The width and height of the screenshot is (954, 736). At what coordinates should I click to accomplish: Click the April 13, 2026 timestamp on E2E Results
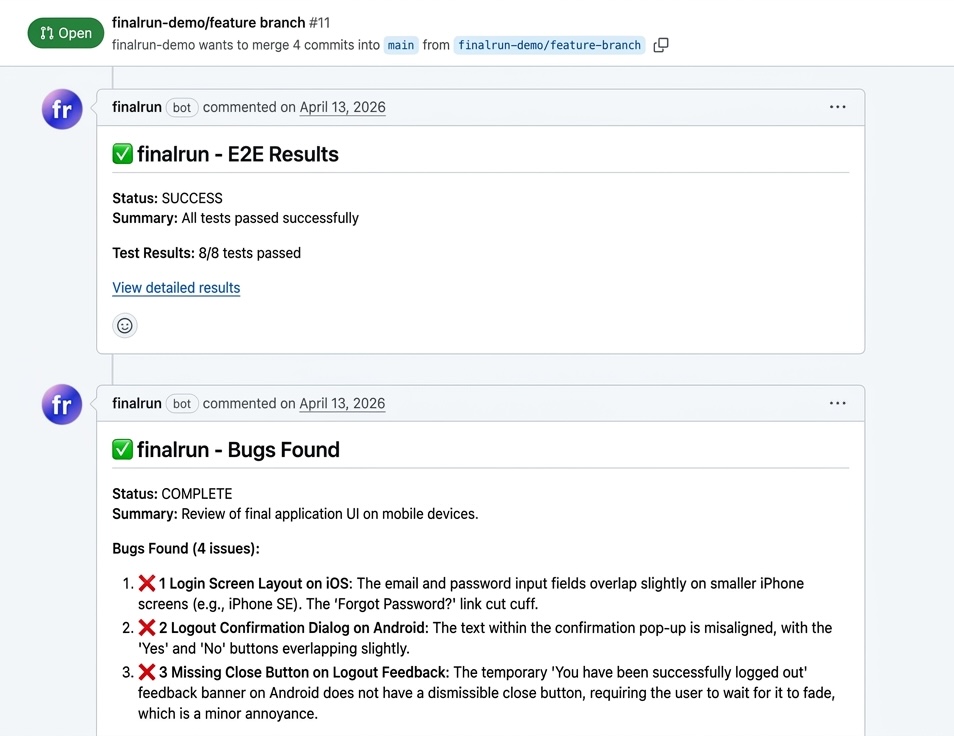point(342,106)
